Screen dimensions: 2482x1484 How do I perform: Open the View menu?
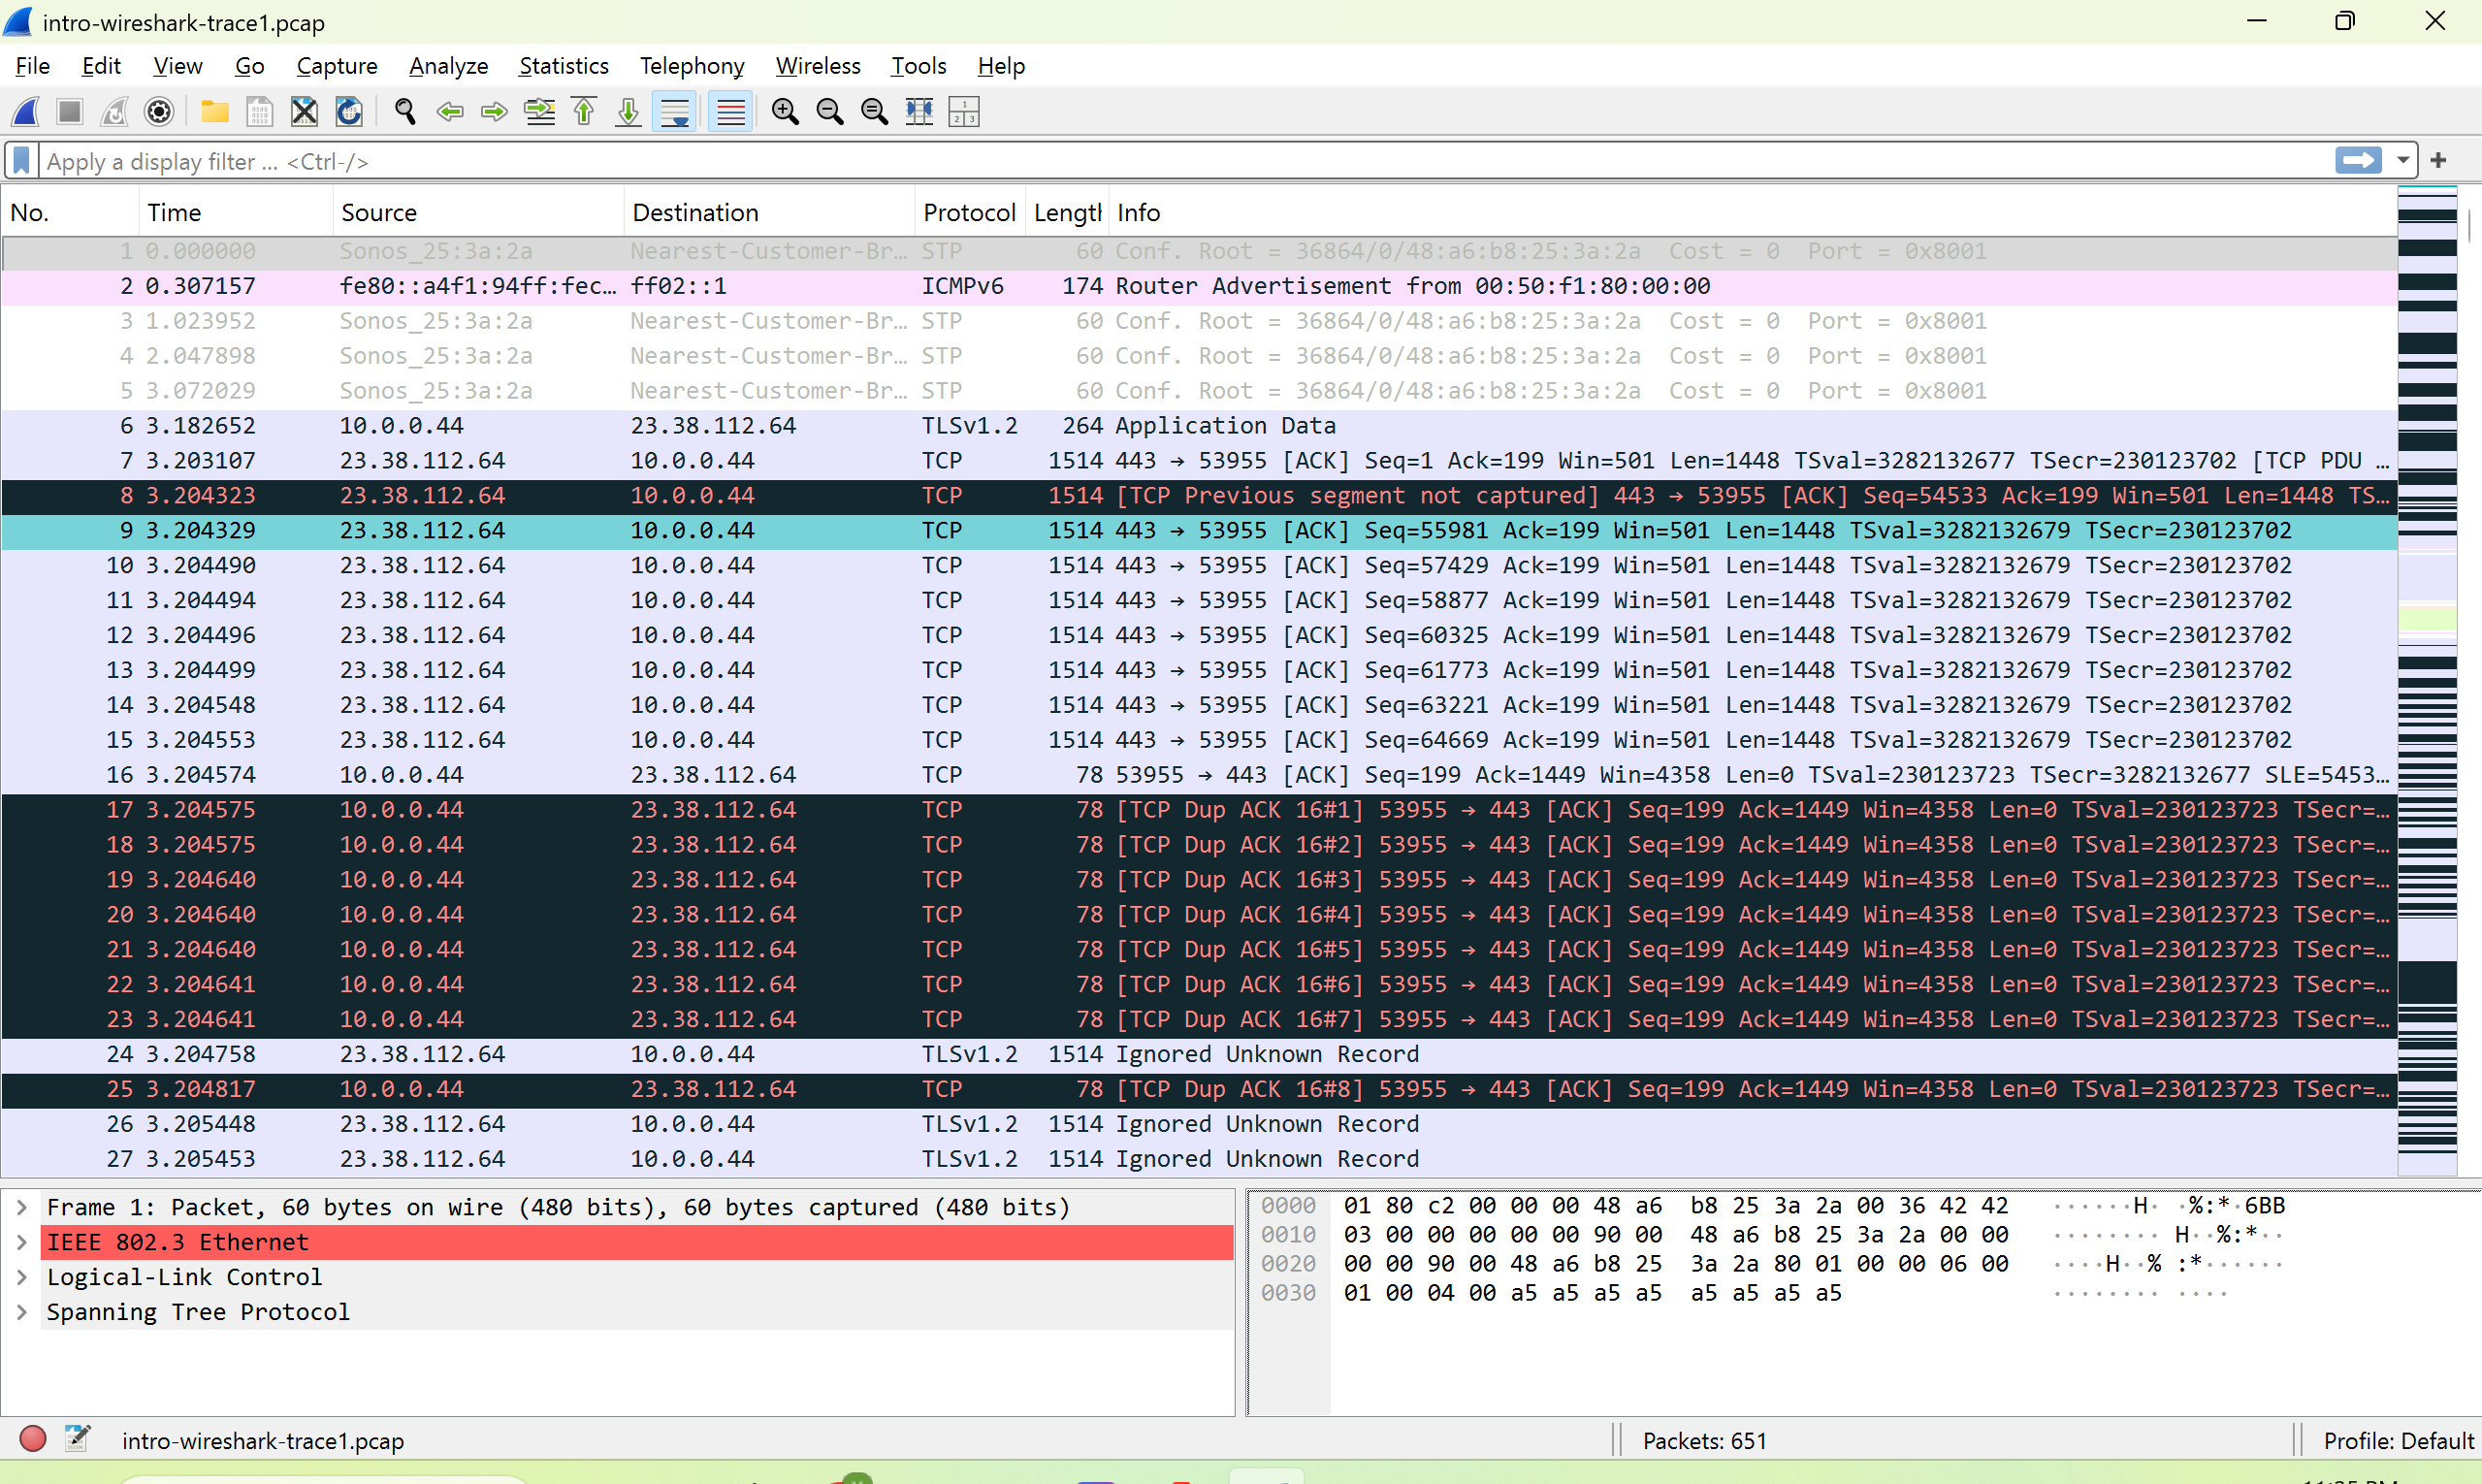click(x=177, y=66)
